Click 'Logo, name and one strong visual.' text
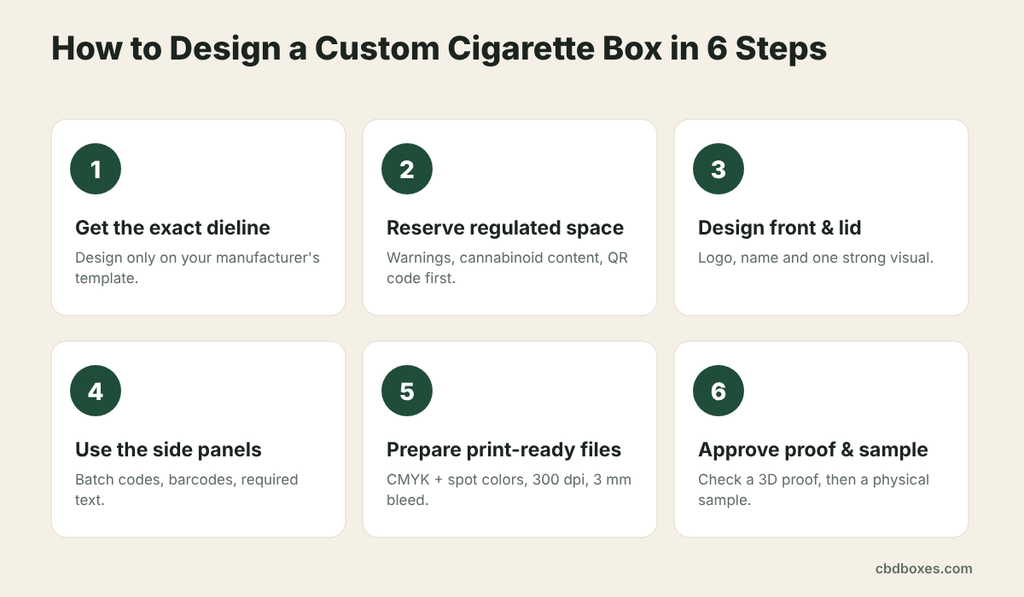This screenshot has width=1024, height=597. 816,257
